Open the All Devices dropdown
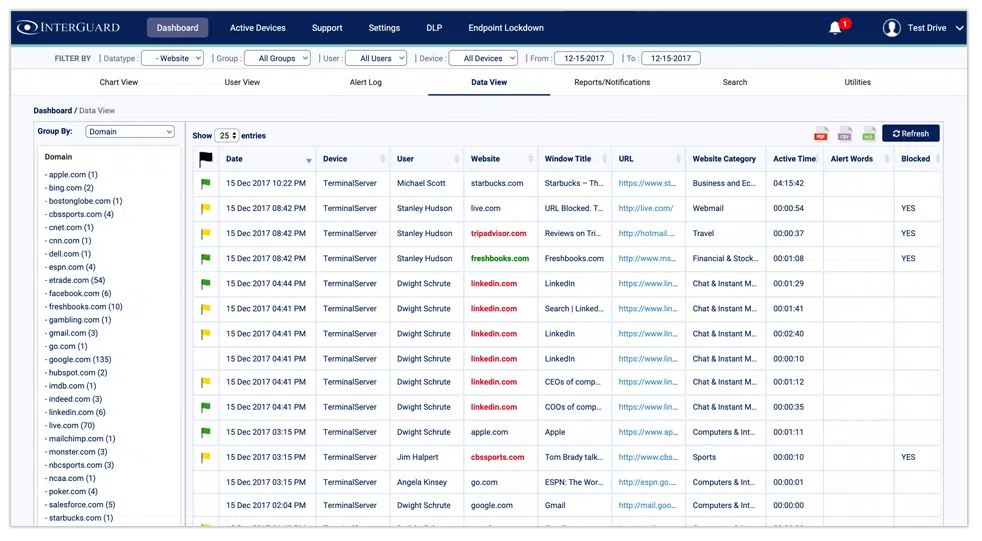 pos(483,58)
